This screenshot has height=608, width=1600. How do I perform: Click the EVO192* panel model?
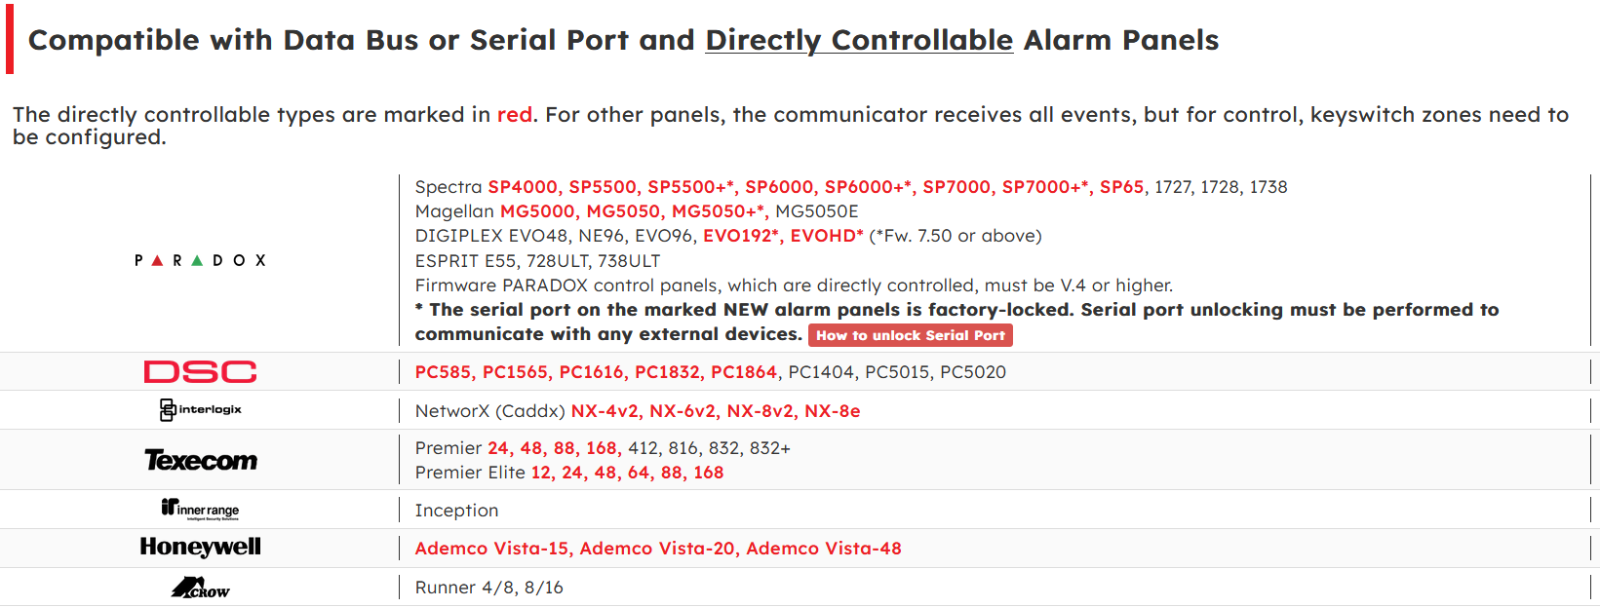point(741,236)
